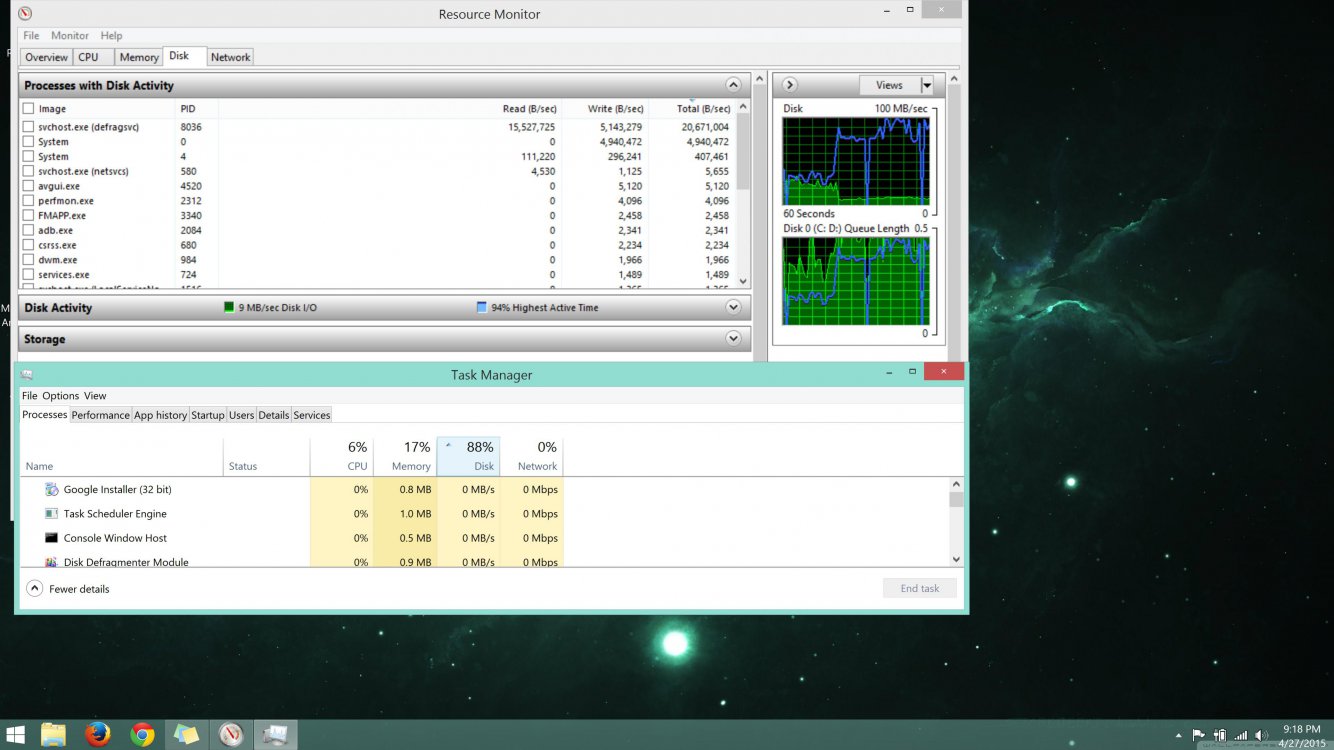Open network signal tray icon
Screen dimensions: 1334x750
coord(1241,736)
